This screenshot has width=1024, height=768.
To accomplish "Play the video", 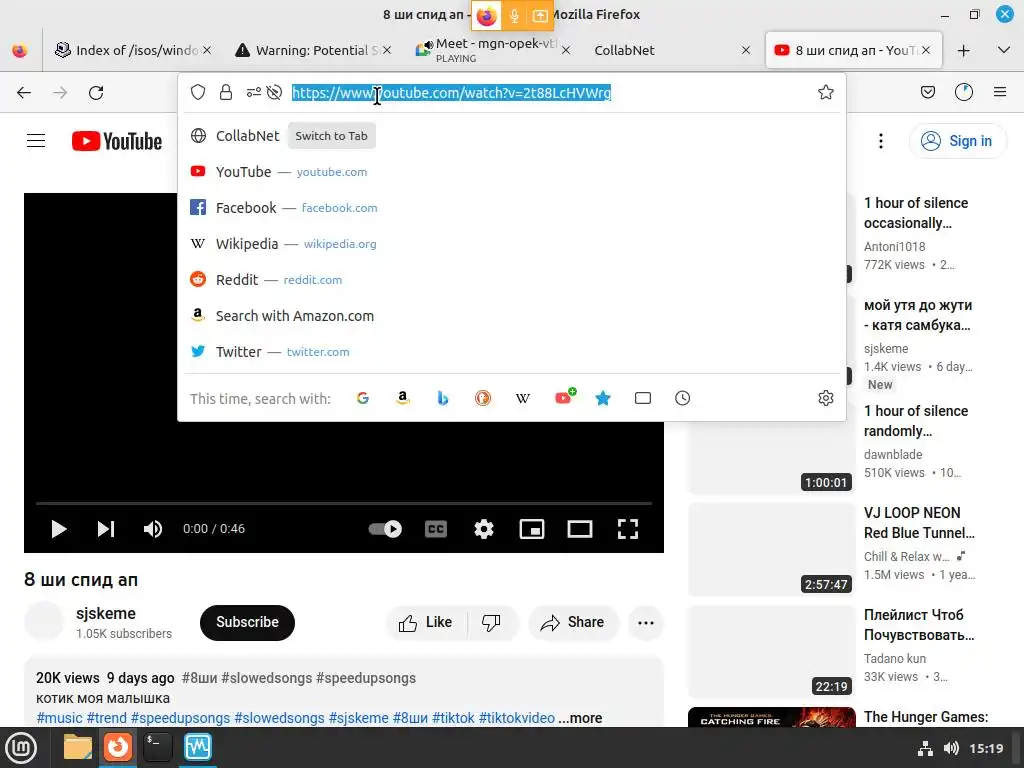I will pyautogui.click(x=59, y=529).
